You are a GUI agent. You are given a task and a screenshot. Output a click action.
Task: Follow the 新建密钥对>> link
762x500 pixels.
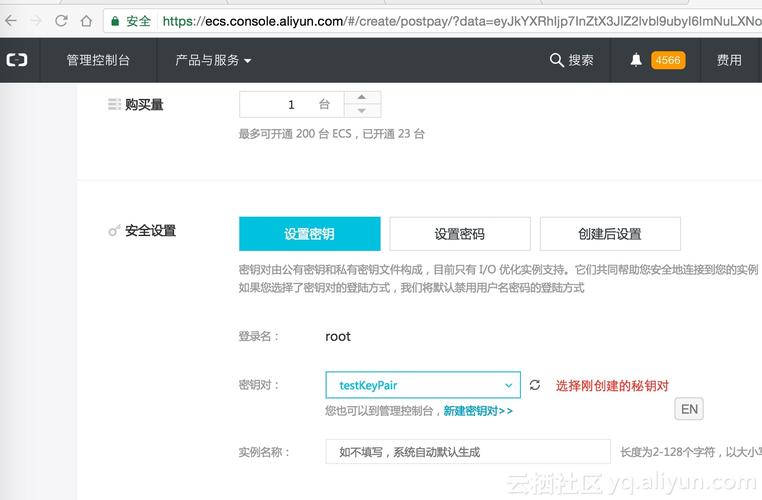478,411
